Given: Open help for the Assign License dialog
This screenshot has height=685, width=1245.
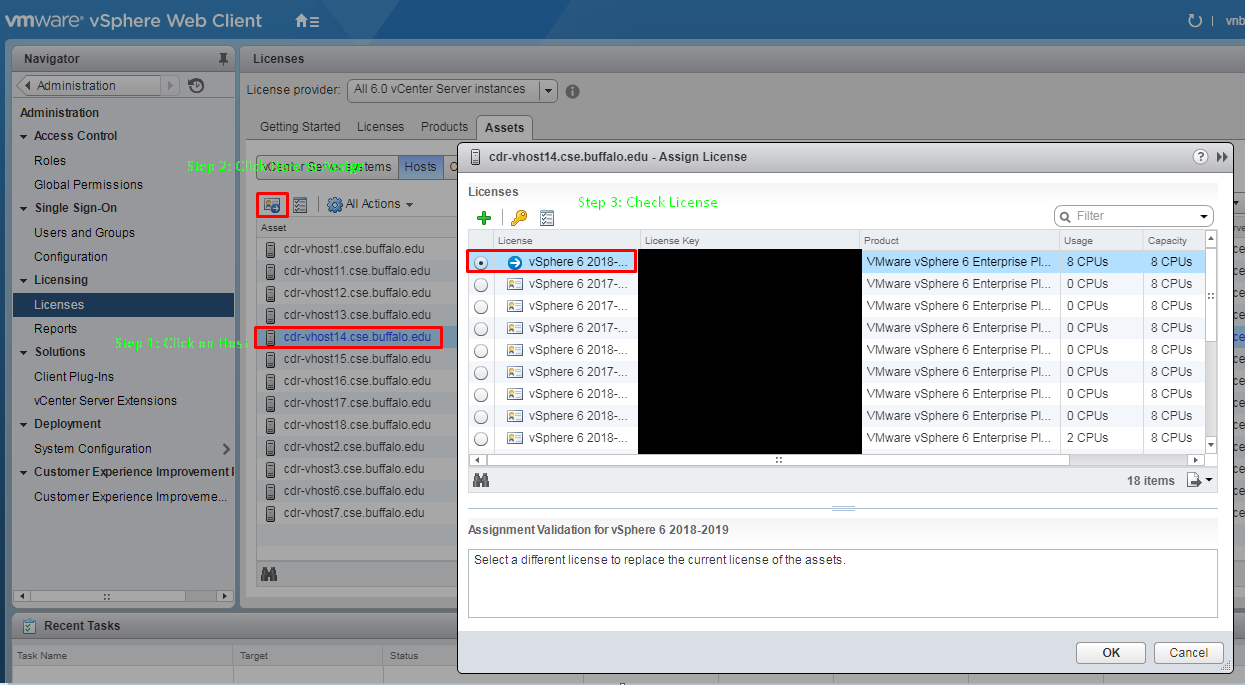Looking at the screenshot, I should tap(1201, 157).
